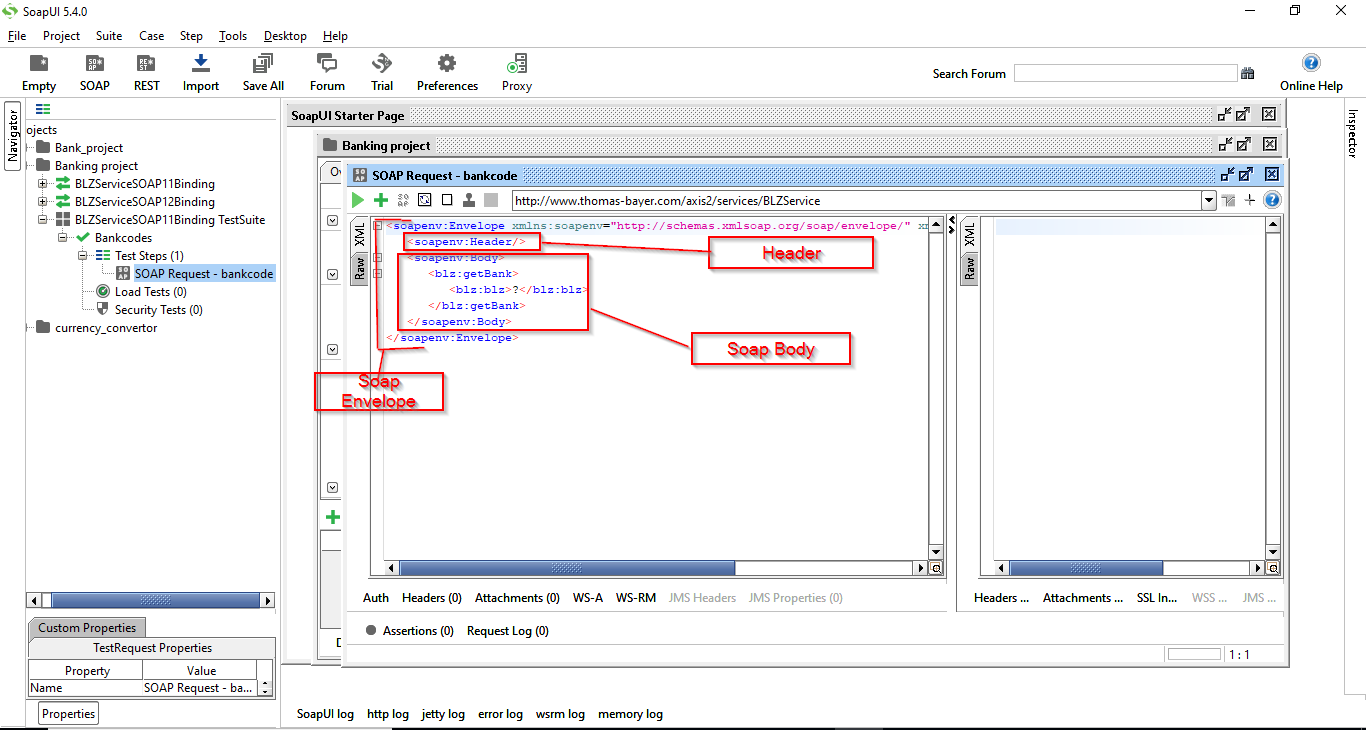Create a new REST project
The image size is (1366, 730).
(x=146, y=70)
